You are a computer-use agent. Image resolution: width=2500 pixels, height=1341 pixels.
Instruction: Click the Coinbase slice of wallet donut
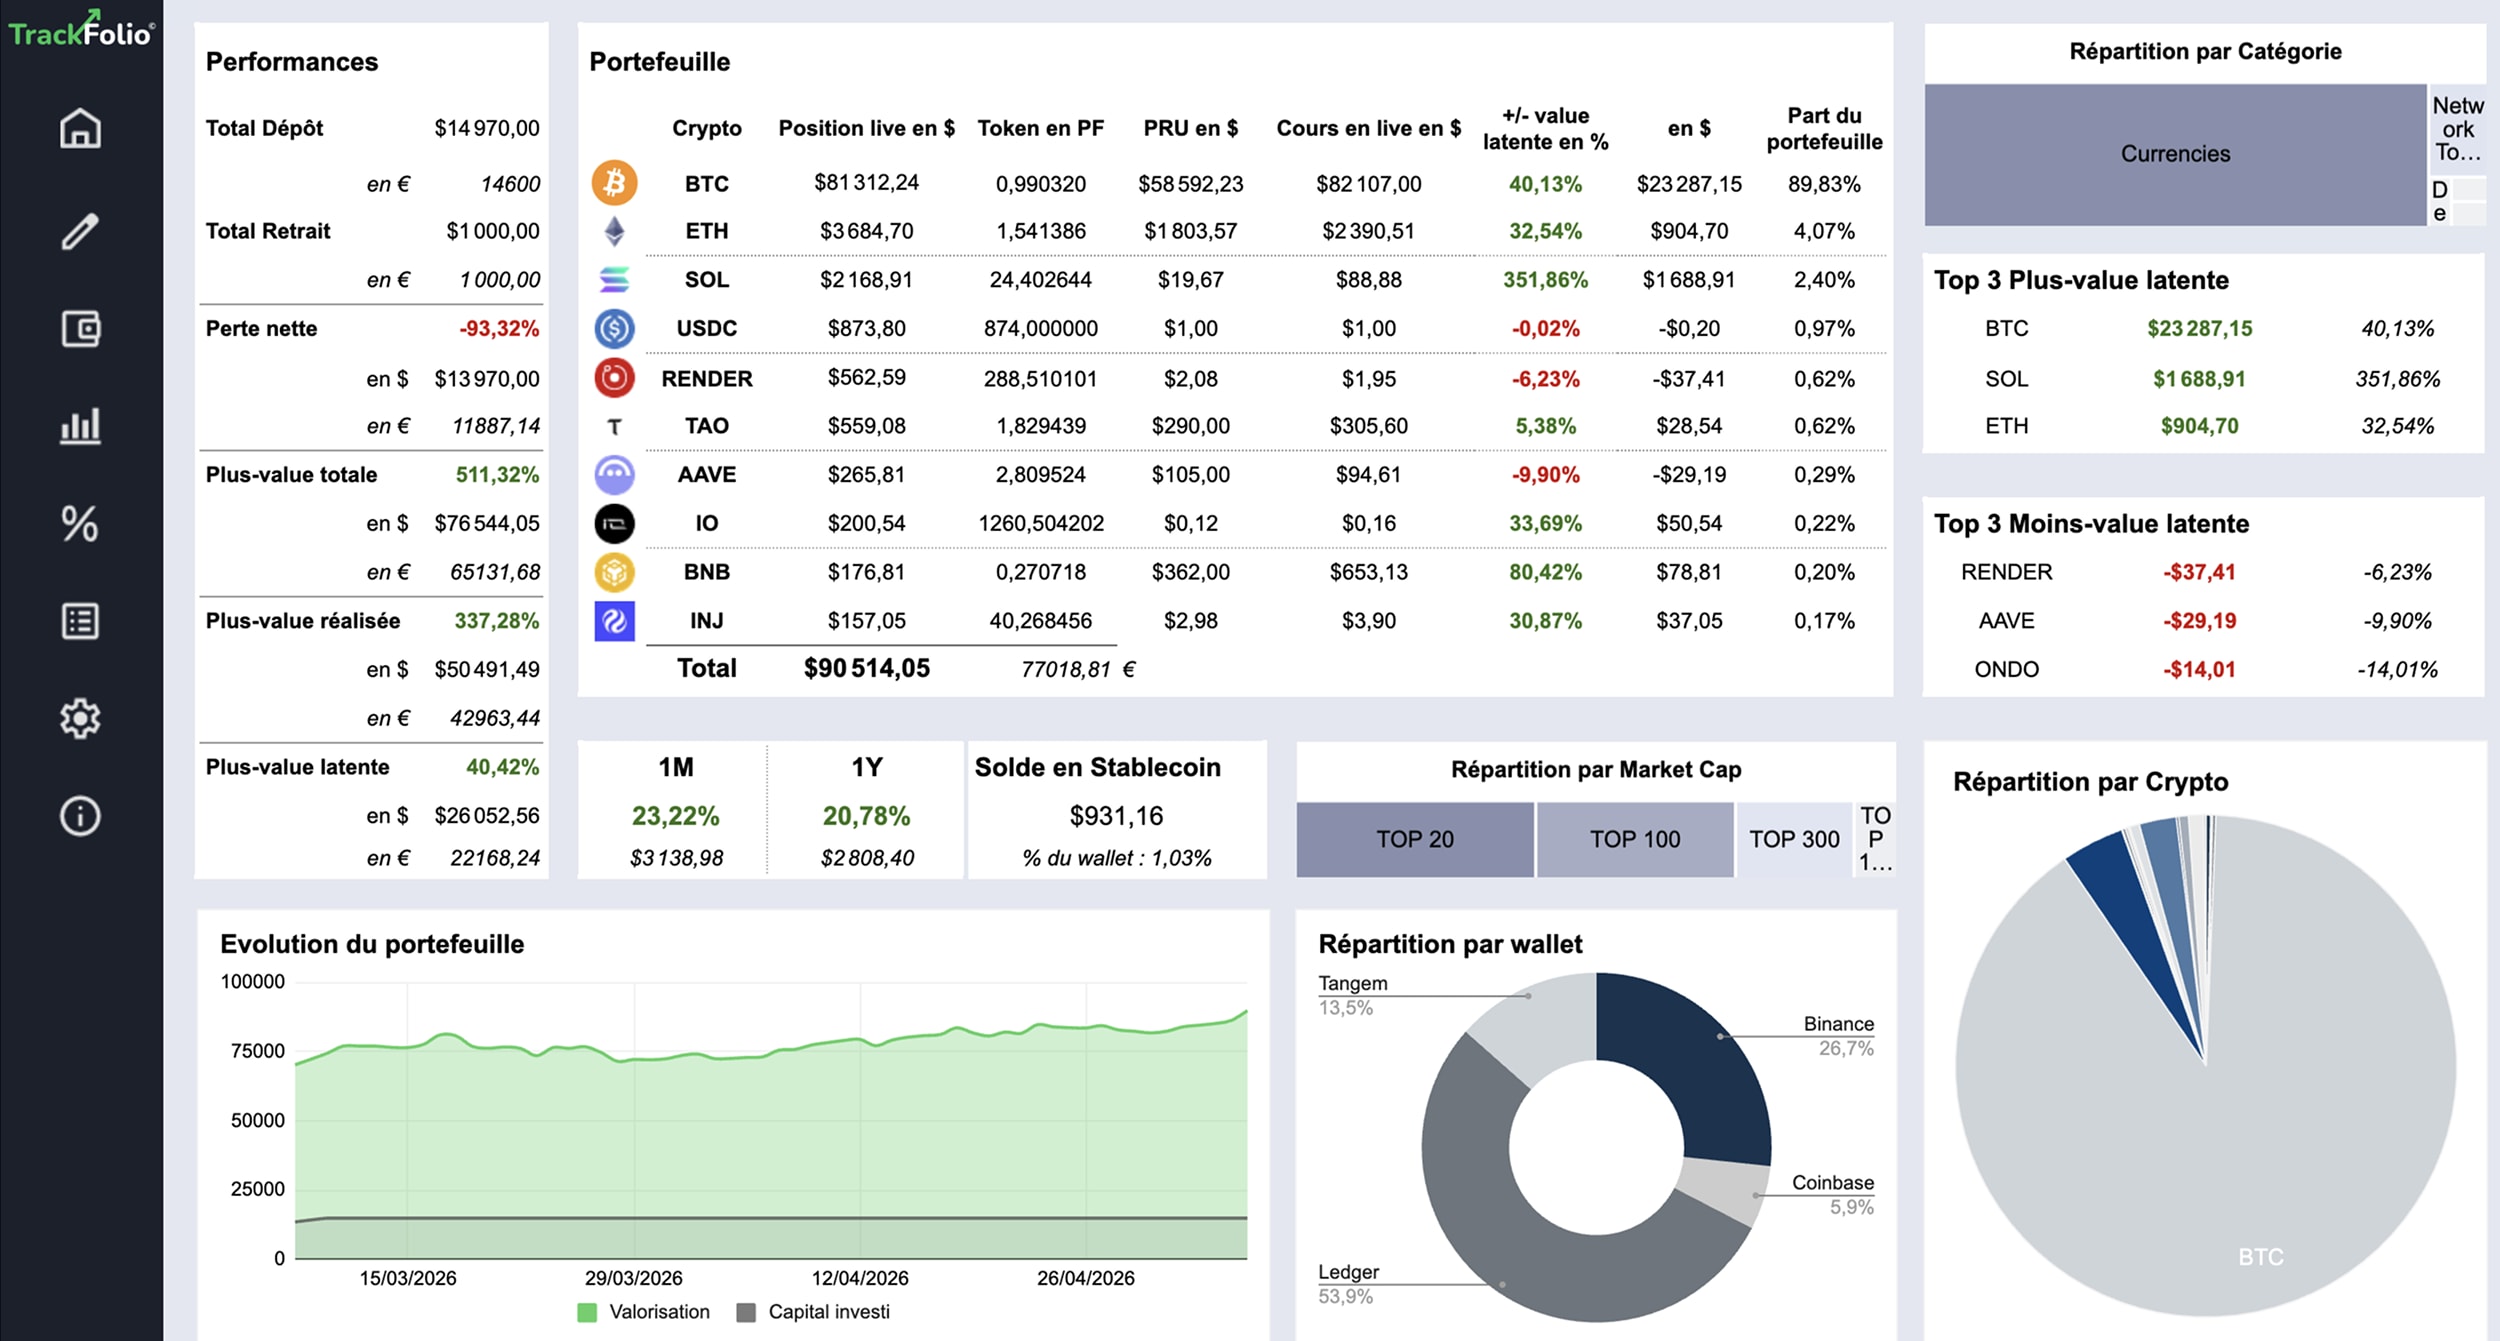[1722, 1190]
